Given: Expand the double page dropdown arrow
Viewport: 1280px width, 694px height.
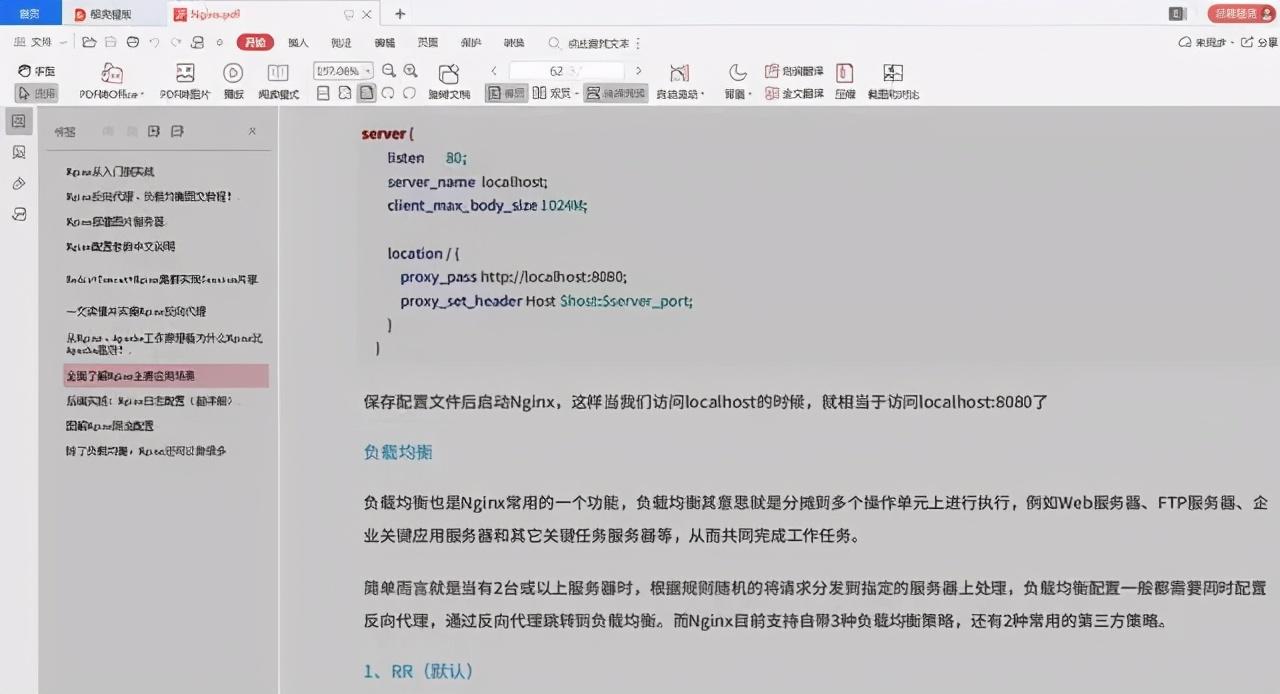Looking at the screenshot, I should coord(576,94).
